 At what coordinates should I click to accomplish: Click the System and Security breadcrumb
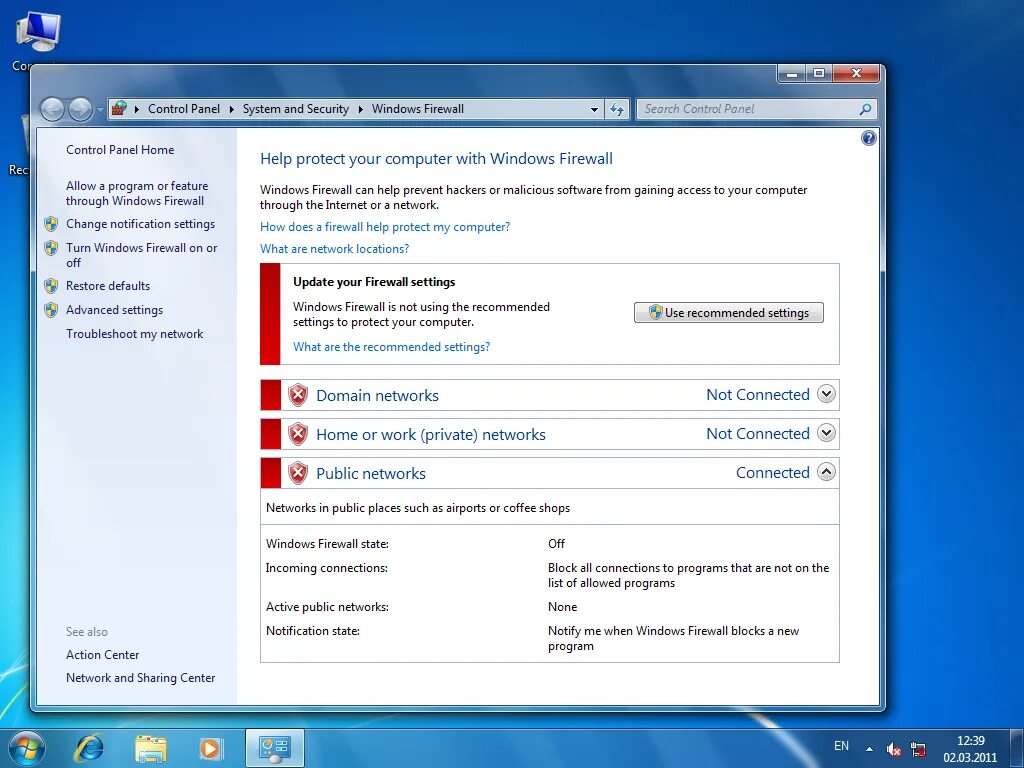coord(296,109)
